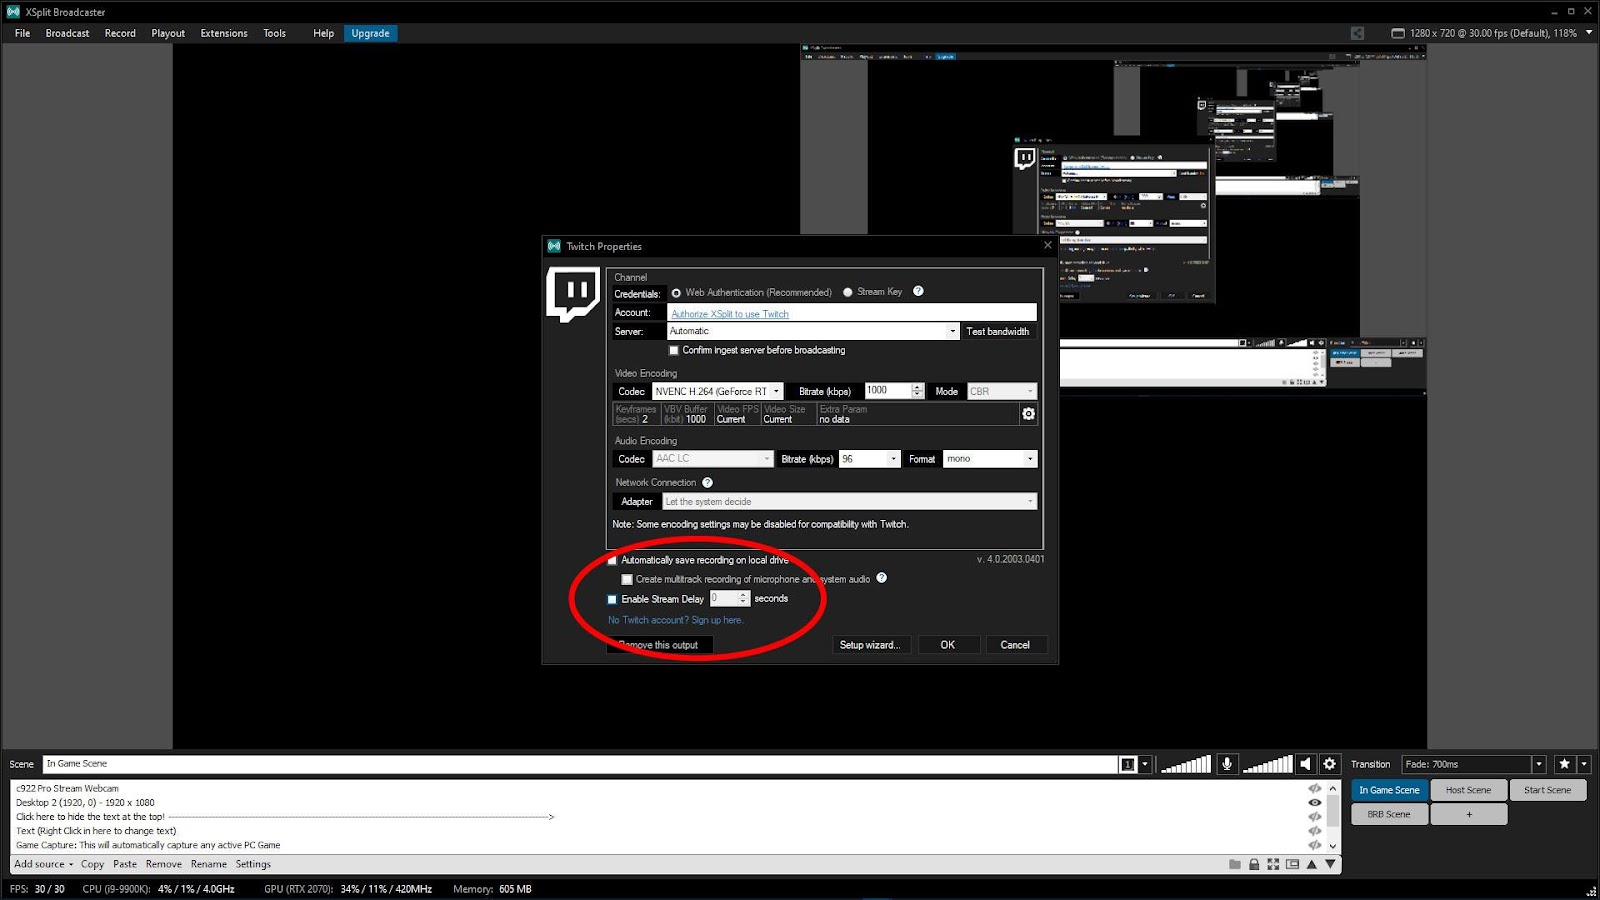Open the Add source dropdown

43,864
